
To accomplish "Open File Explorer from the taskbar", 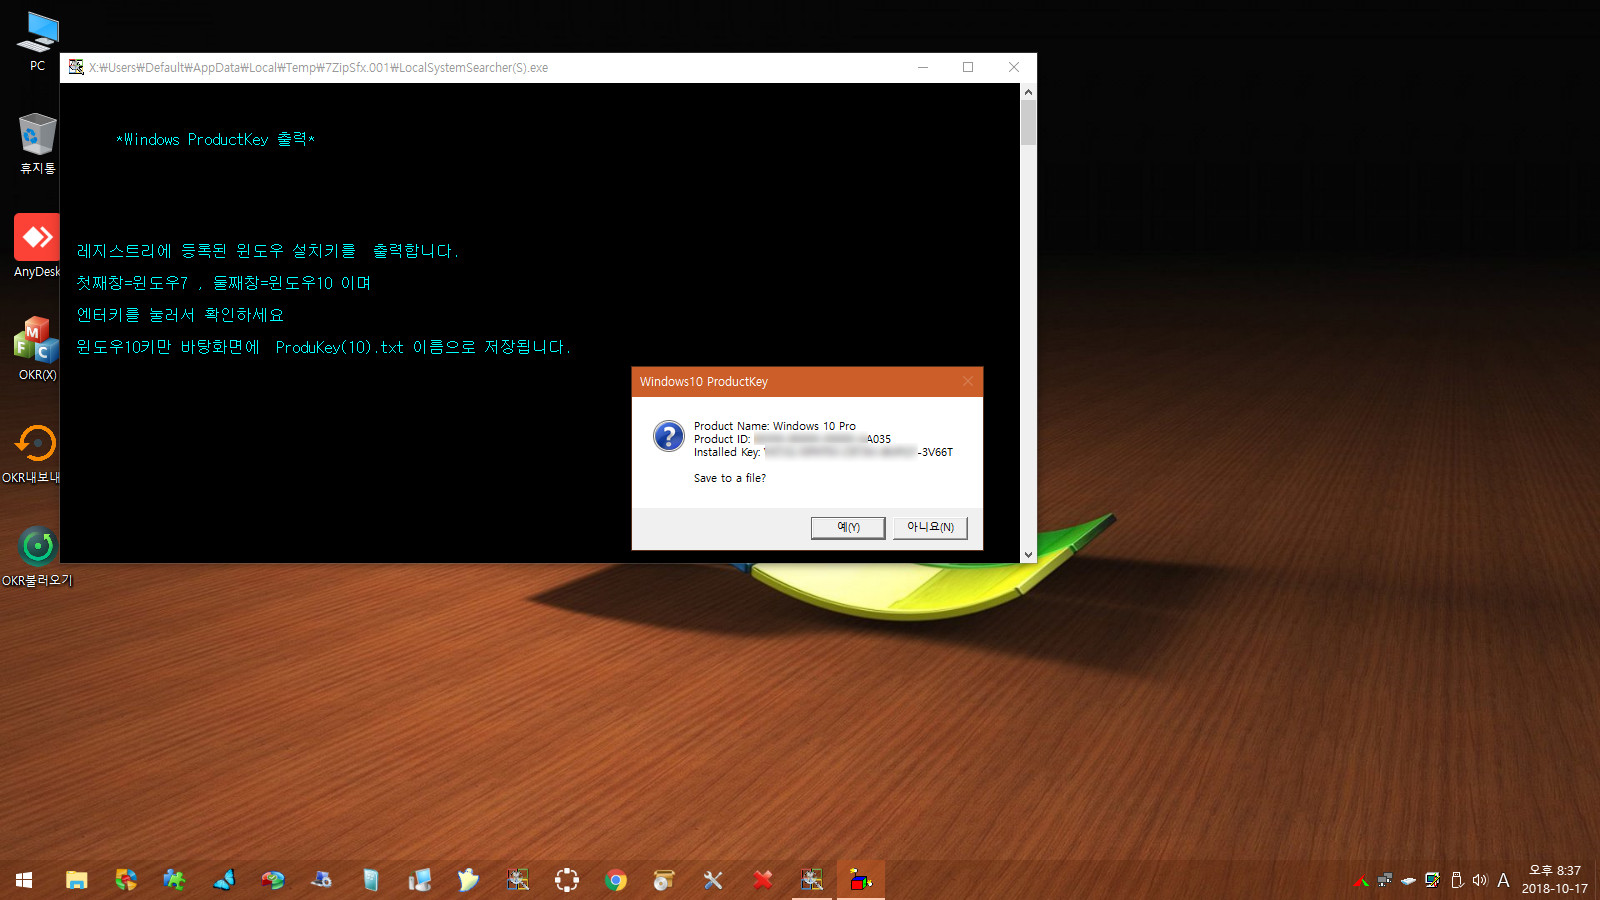I will point(76,880).
